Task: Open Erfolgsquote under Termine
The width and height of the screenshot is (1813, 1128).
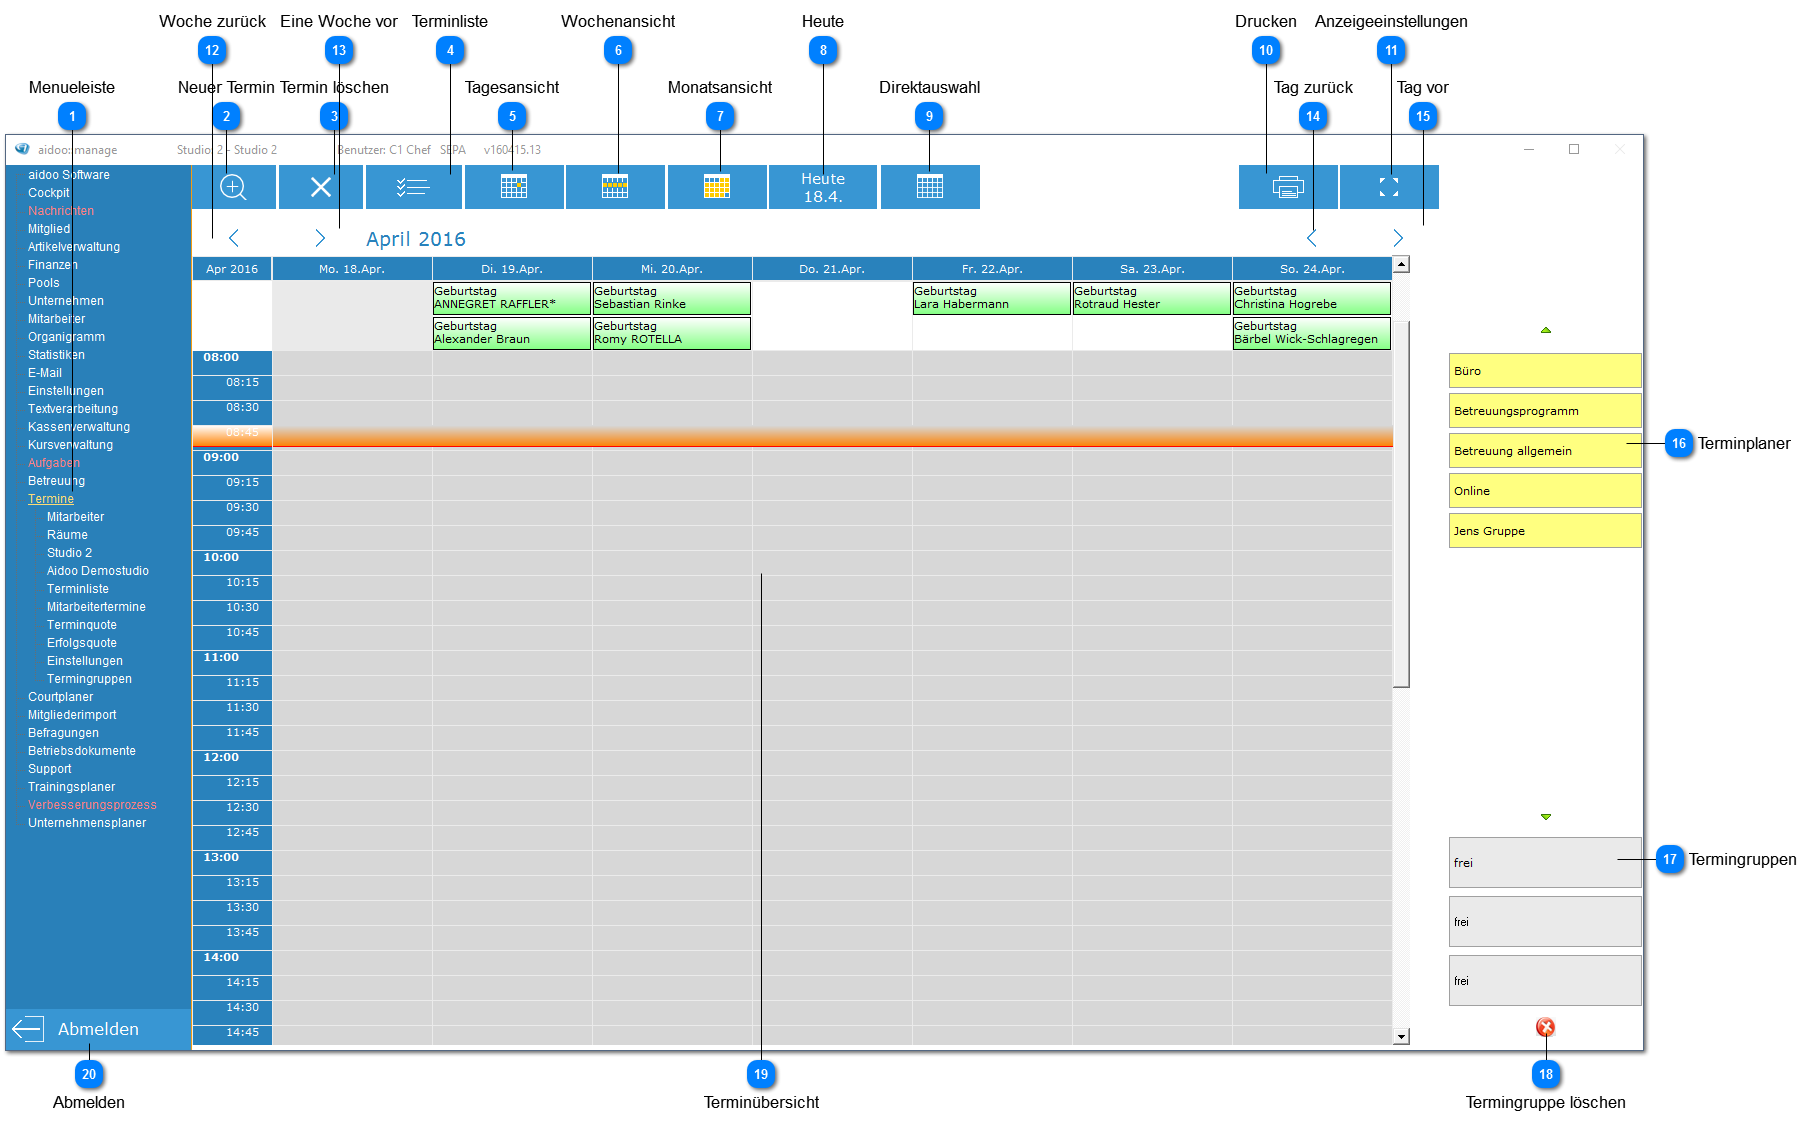Action: (x=82, y=643)
